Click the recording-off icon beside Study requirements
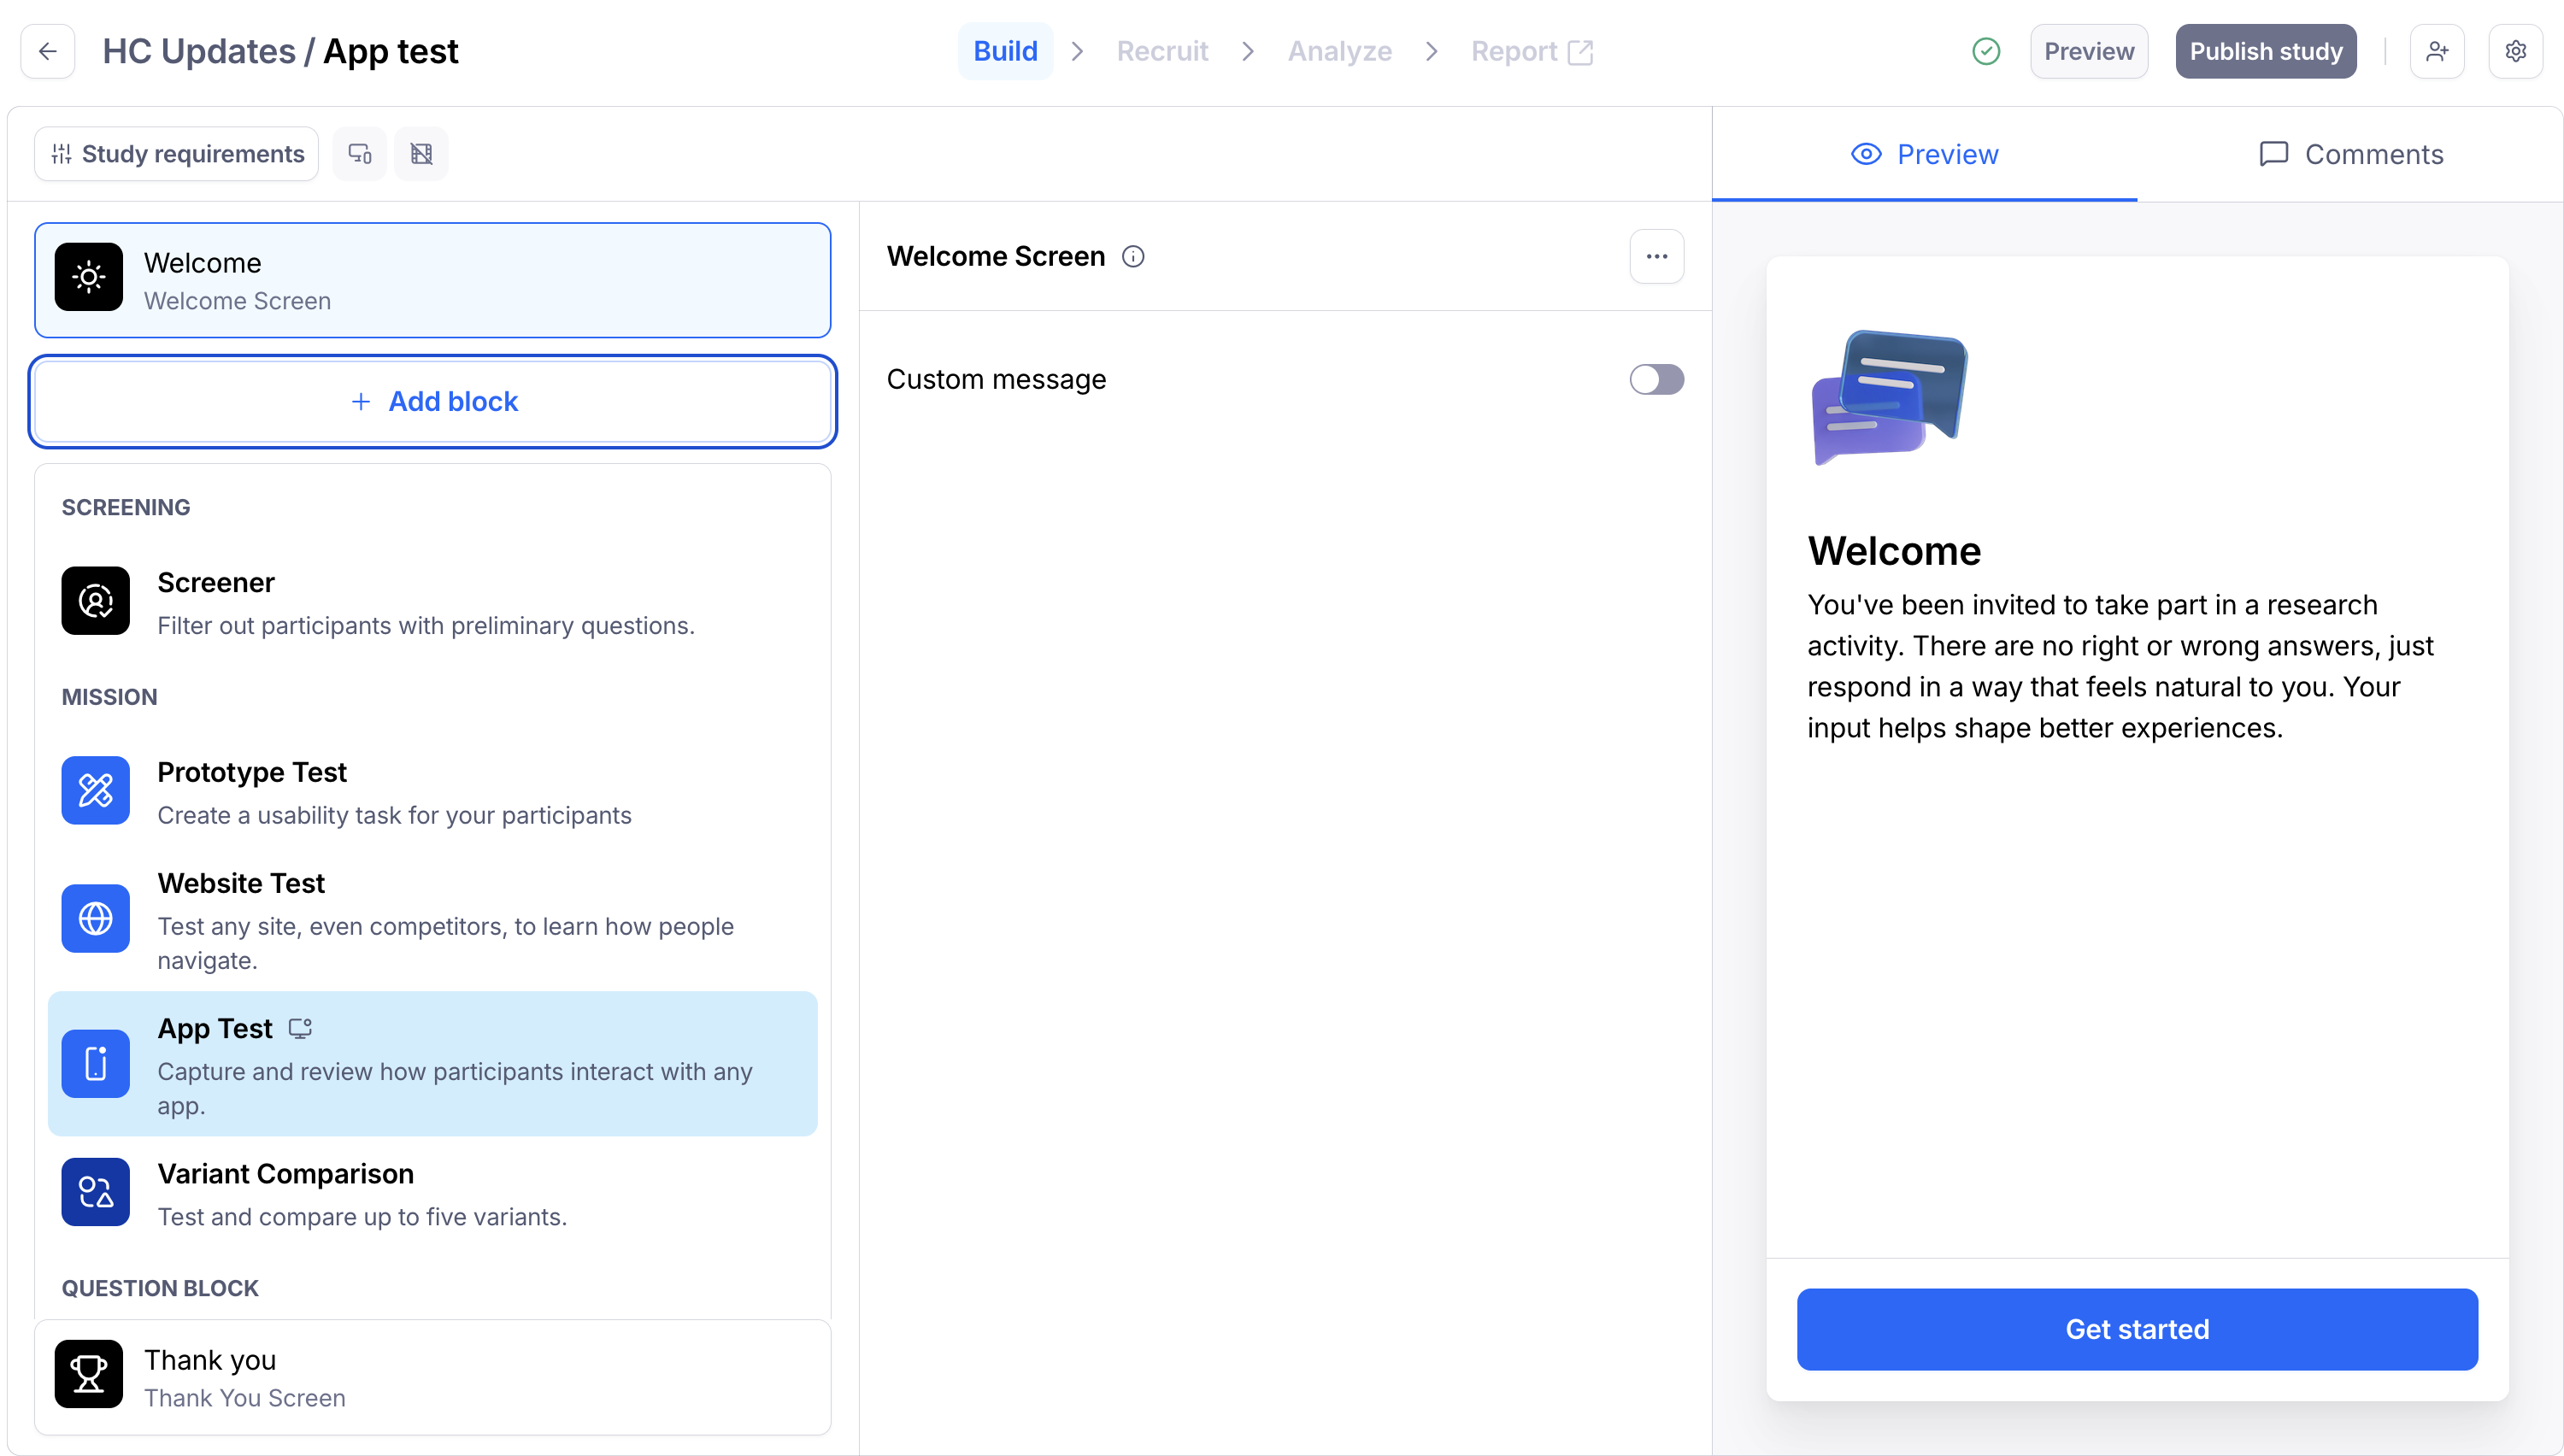 (421, 154)
